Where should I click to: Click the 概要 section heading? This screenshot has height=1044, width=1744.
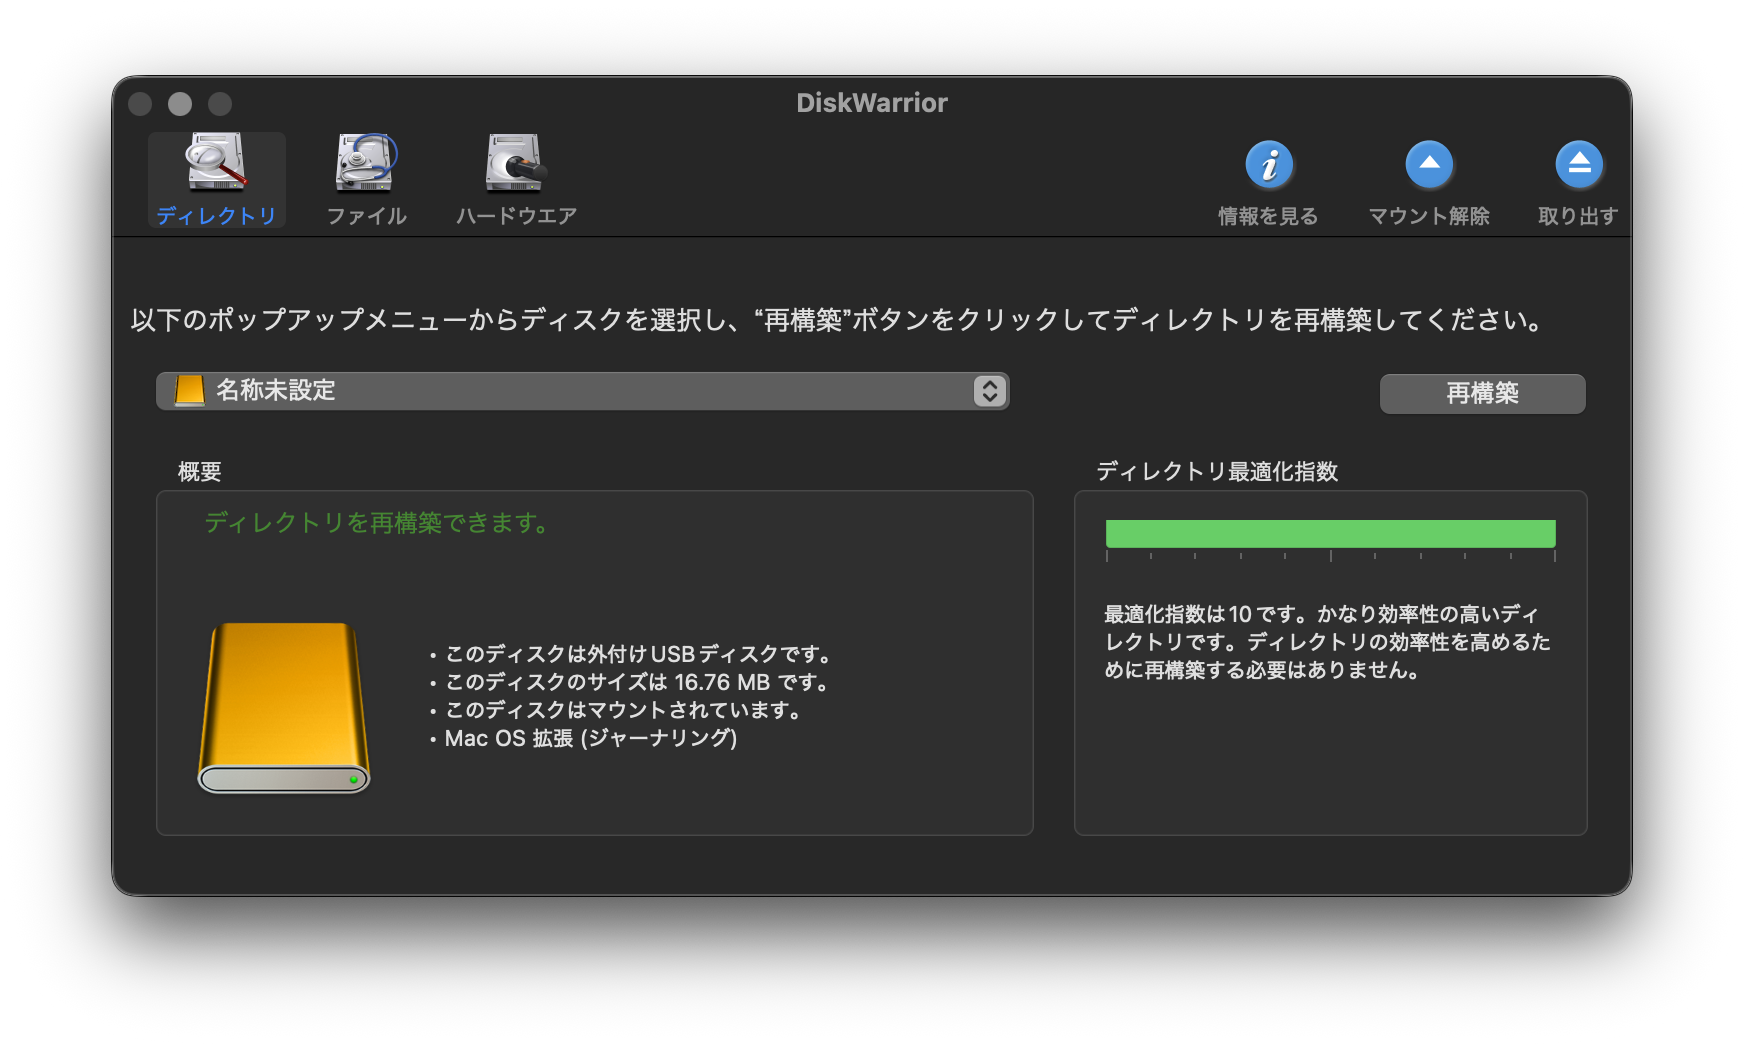point(200,472)
